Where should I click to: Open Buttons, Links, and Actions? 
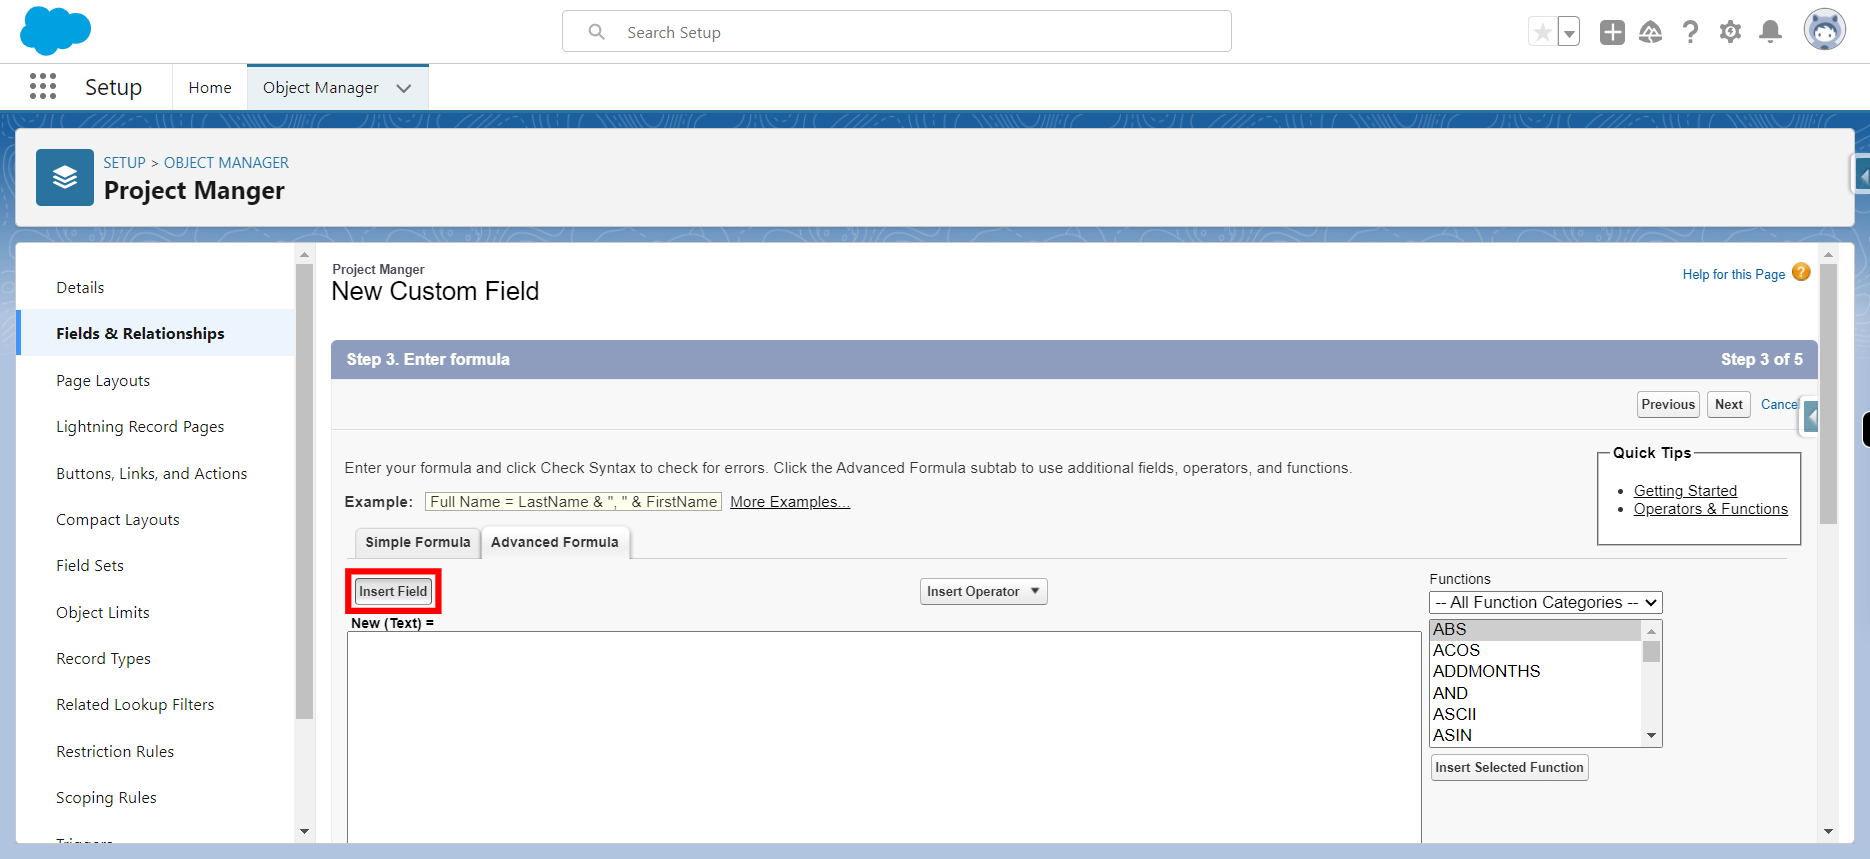point(152,473)
